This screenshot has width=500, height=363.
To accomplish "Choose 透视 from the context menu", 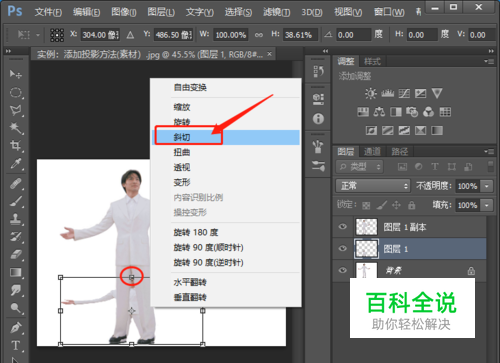I will 226,167.
